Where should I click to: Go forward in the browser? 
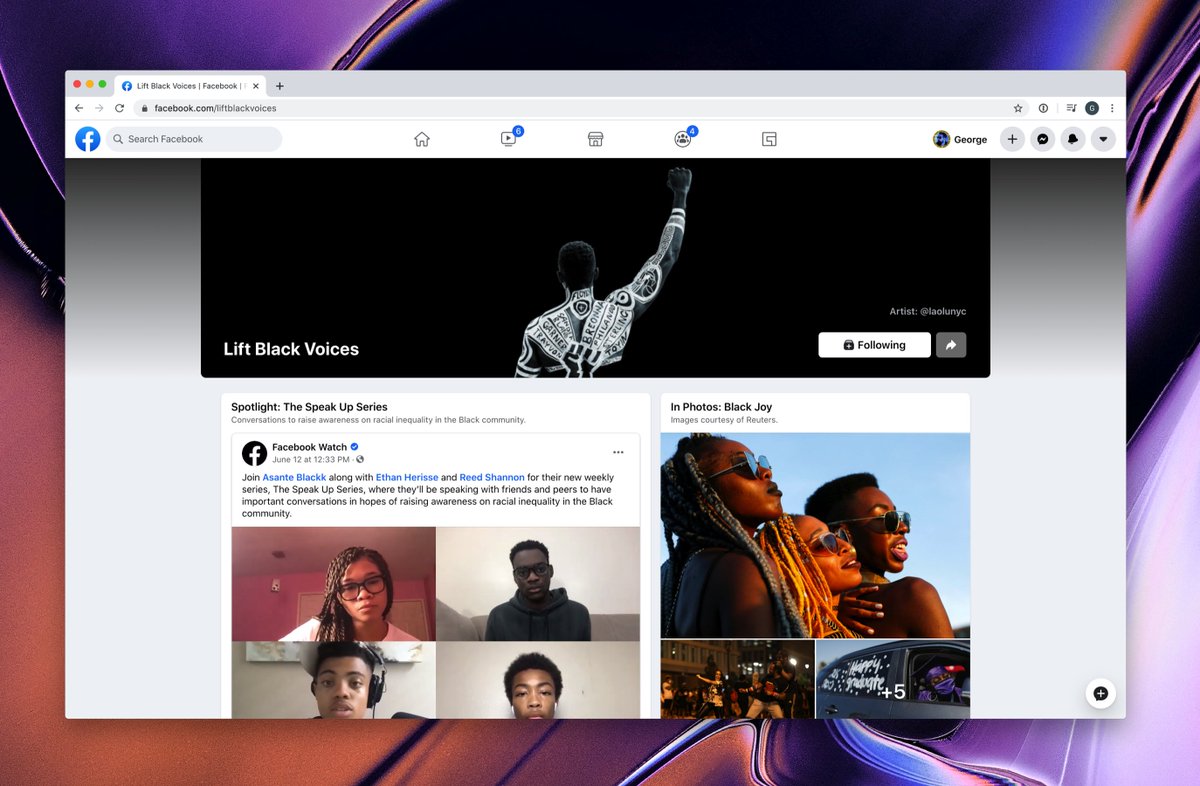pos(99,108)
